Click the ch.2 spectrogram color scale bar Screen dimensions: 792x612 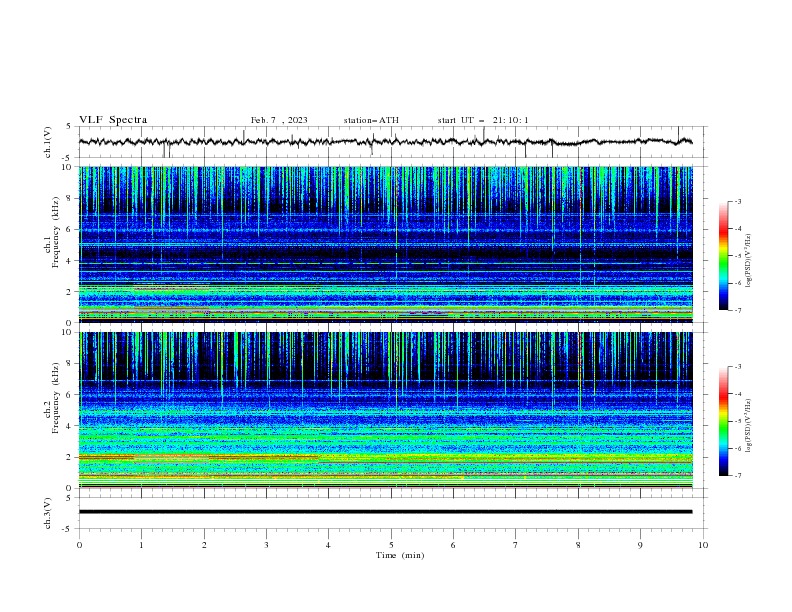point(723,421)
